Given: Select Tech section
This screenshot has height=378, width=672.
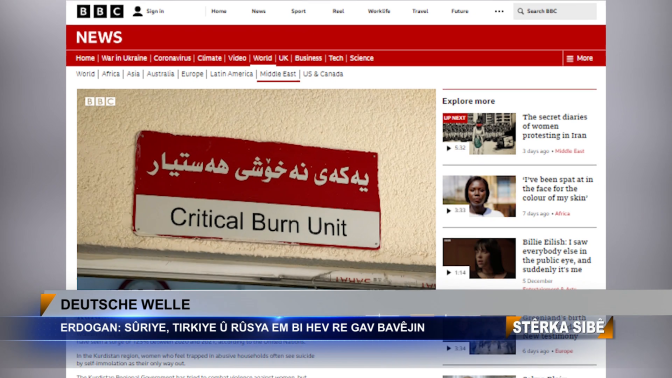Looking at the screenshot, I should click(x=336, y=58).
